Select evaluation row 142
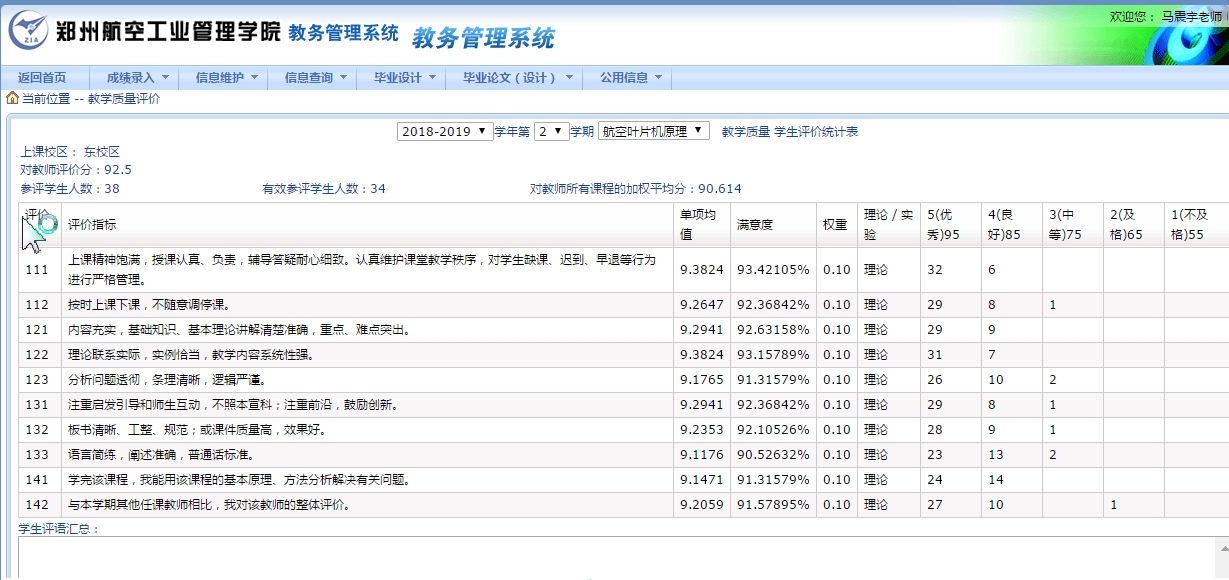 click(x=37, y=505)
